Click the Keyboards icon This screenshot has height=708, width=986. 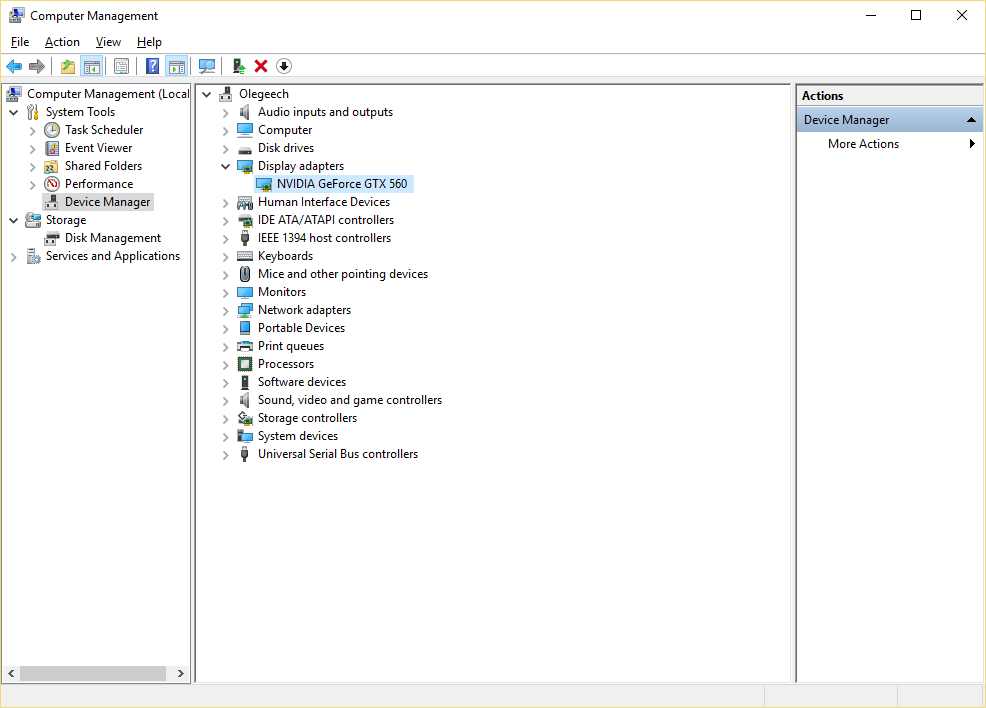[x=245, y=257]
